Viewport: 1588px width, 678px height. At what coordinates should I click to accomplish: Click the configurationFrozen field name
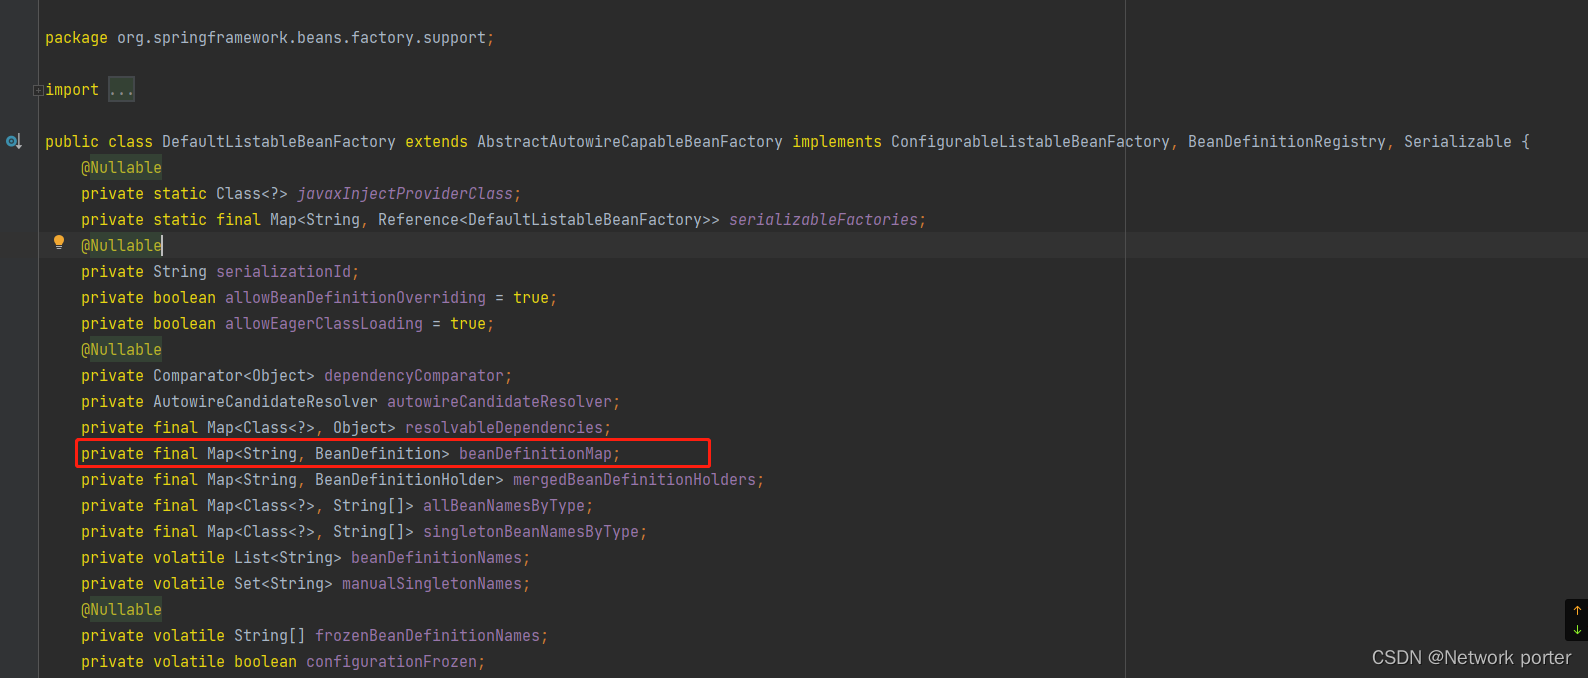click(x=391, y=662)
